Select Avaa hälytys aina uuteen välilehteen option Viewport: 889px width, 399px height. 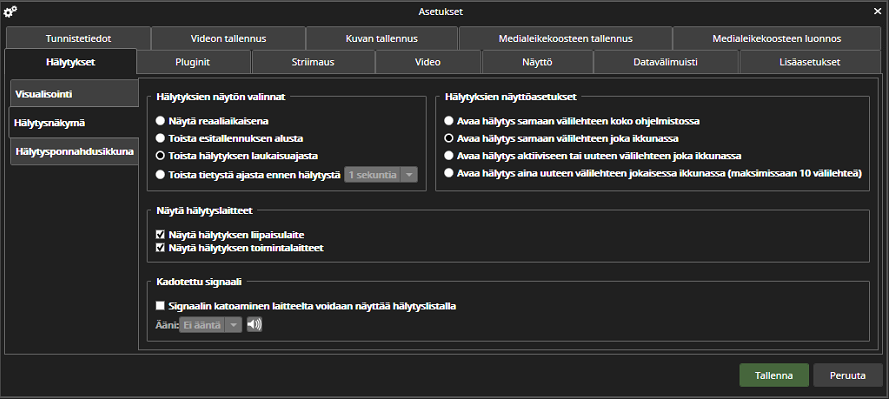pos(449,173)
